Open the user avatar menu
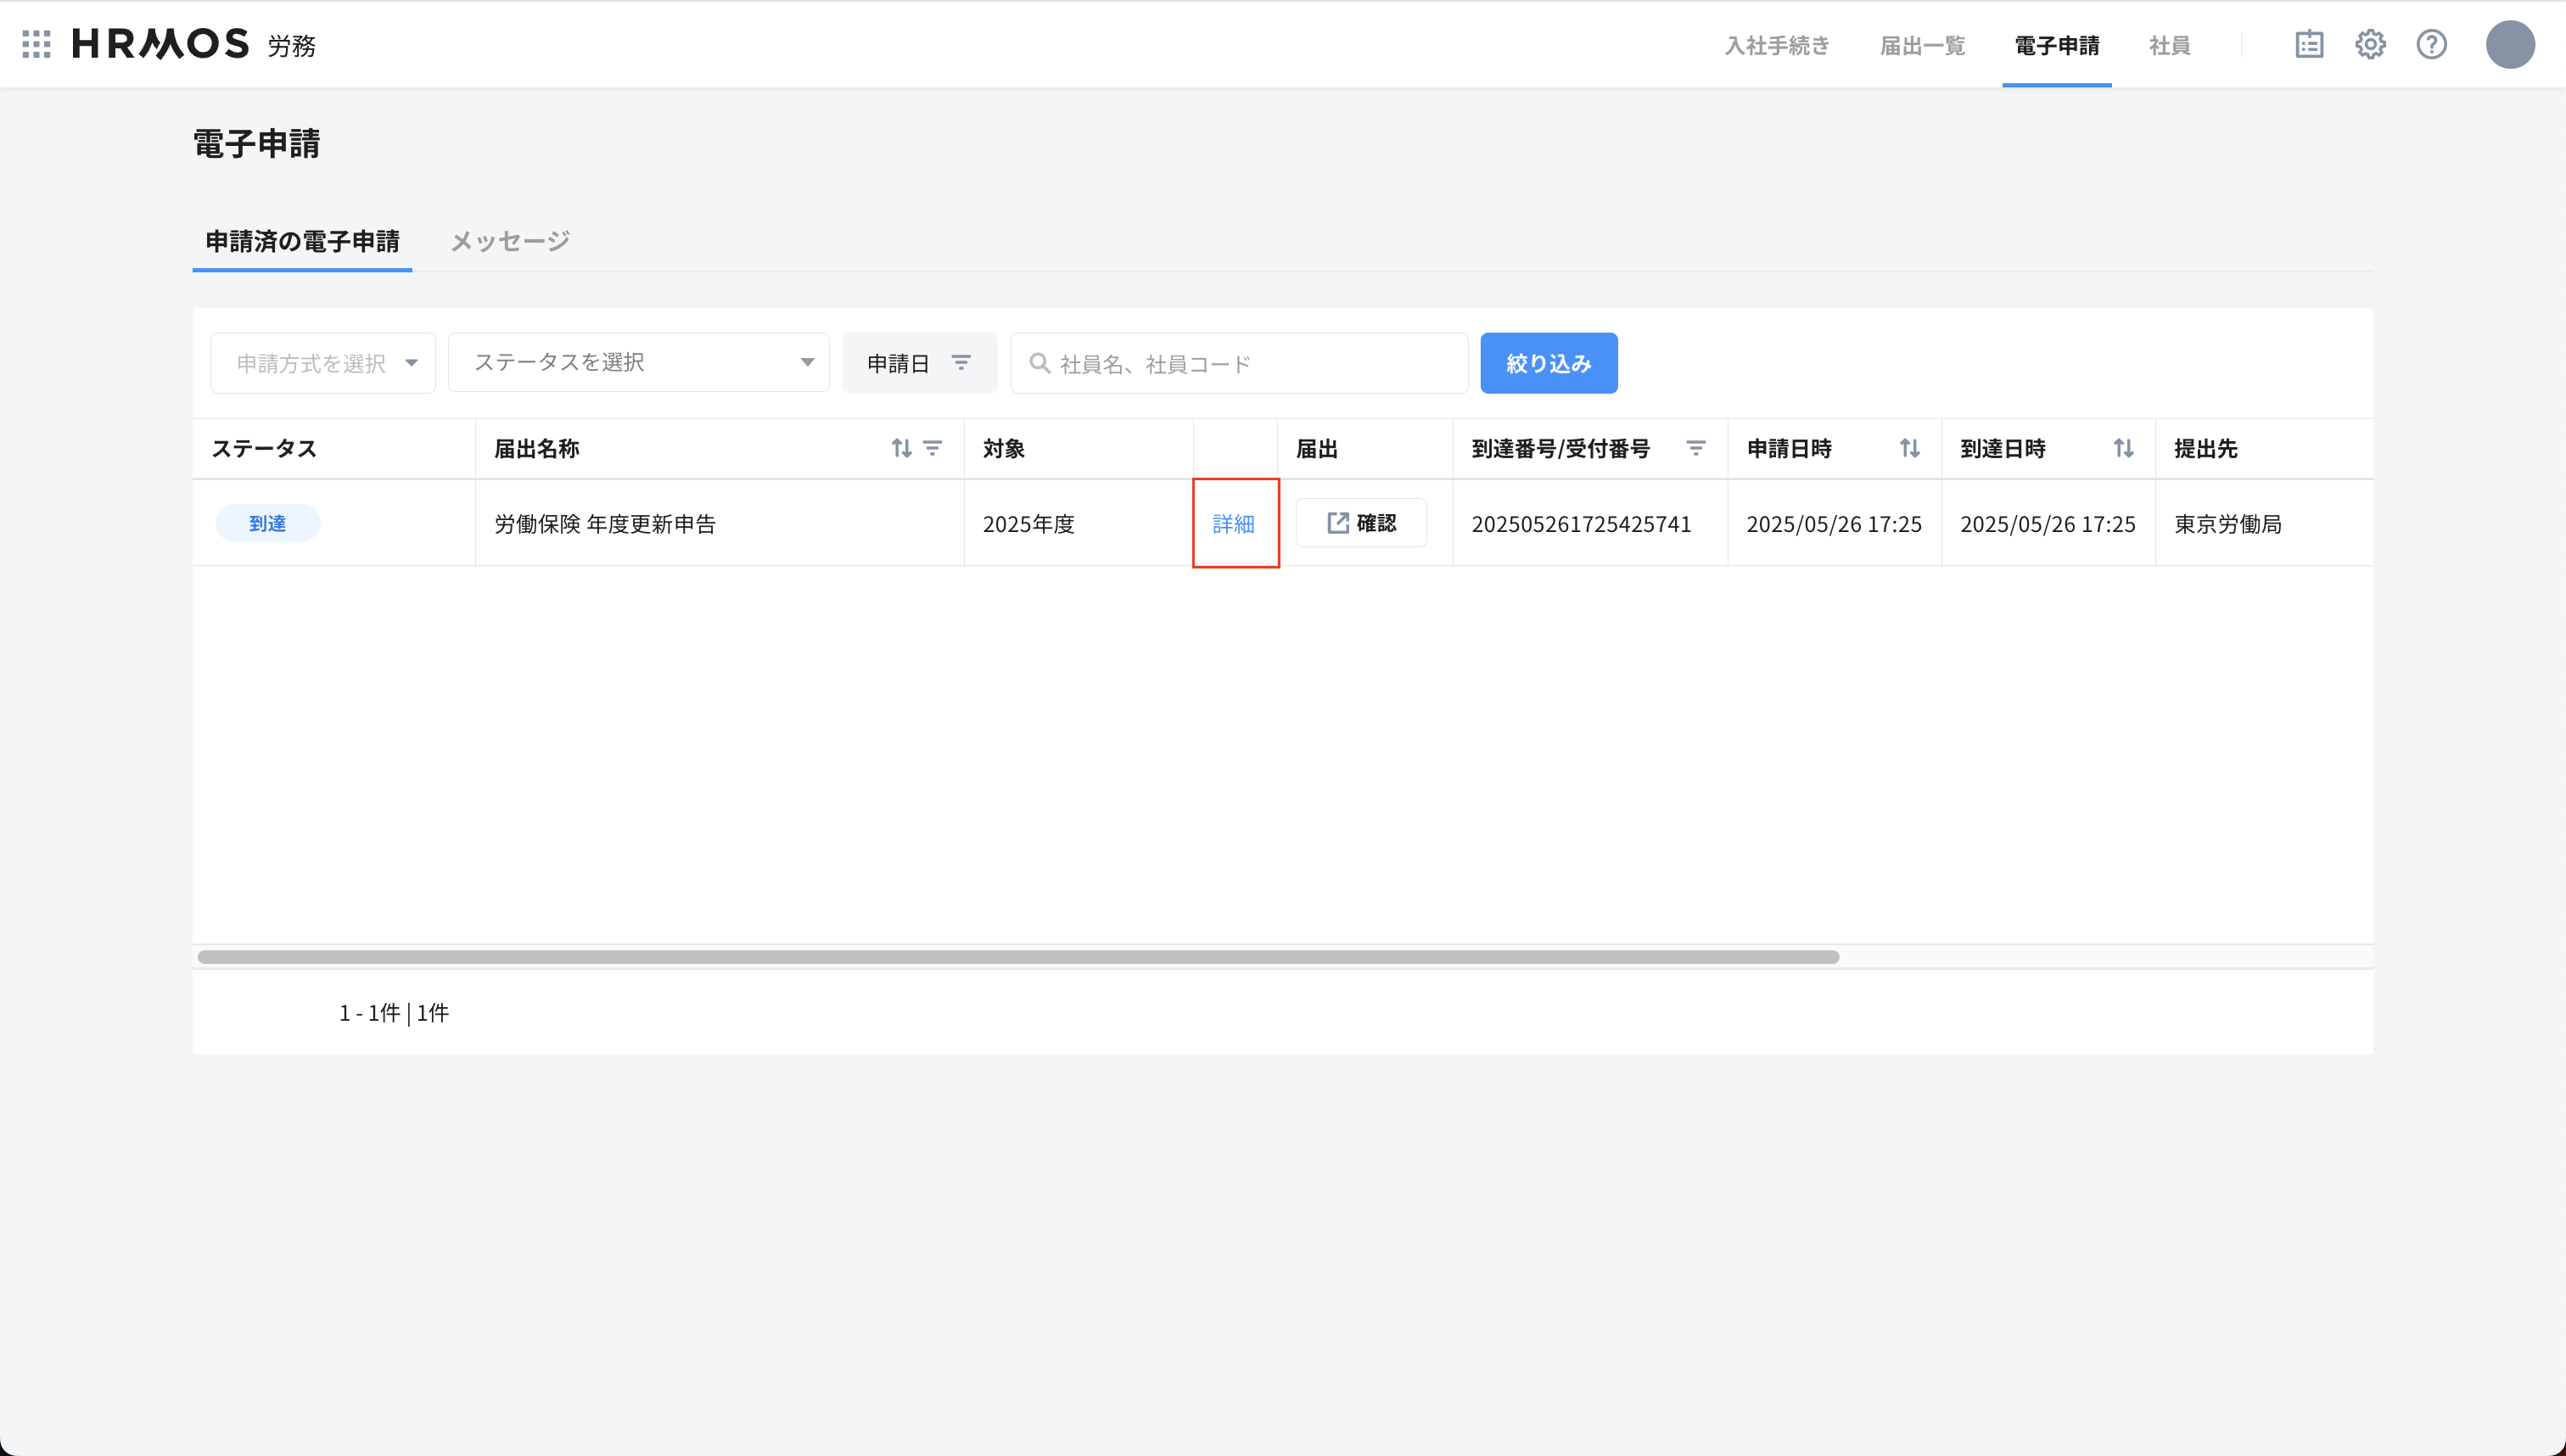This screenshot has width=2566, height=1456. [2509, 45]
